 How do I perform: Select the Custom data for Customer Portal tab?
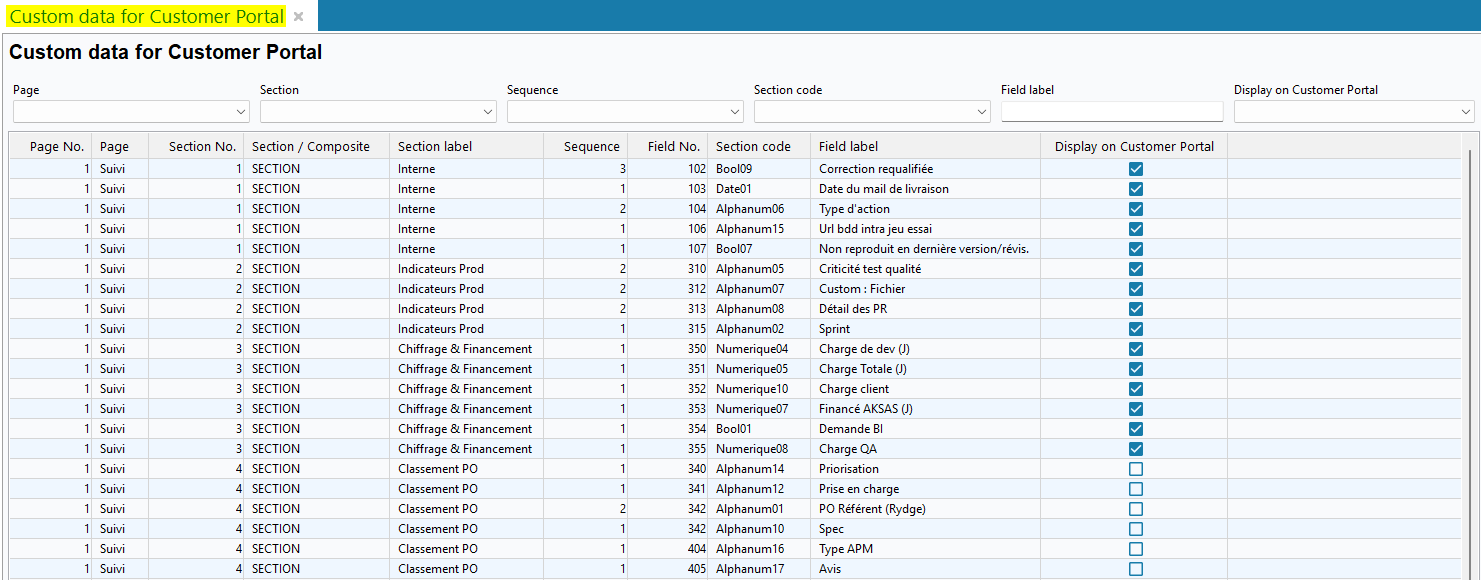[146, 17]
